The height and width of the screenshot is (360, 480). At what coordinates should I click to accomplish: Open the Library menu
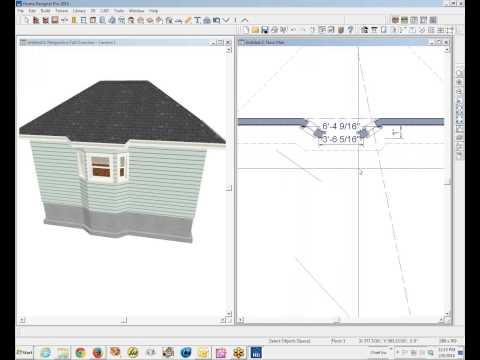click(79, 11)
